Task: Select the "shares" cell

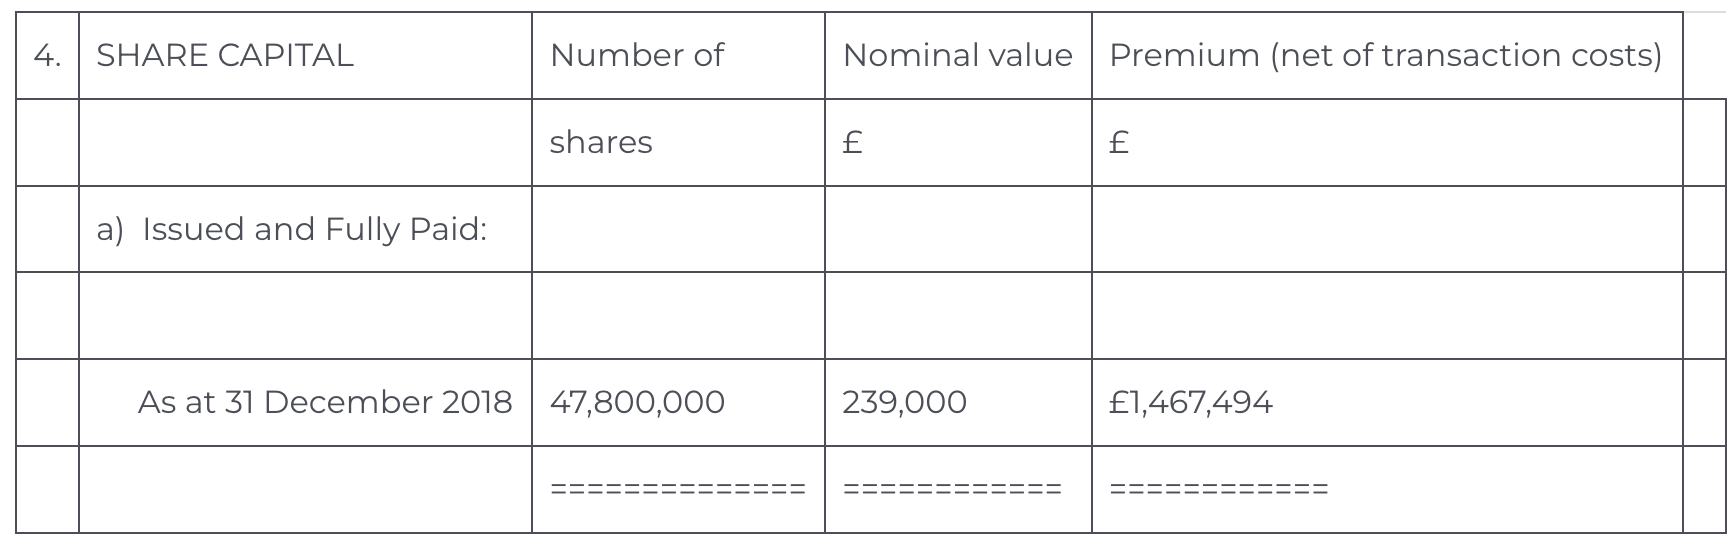Action: [601, 142]
